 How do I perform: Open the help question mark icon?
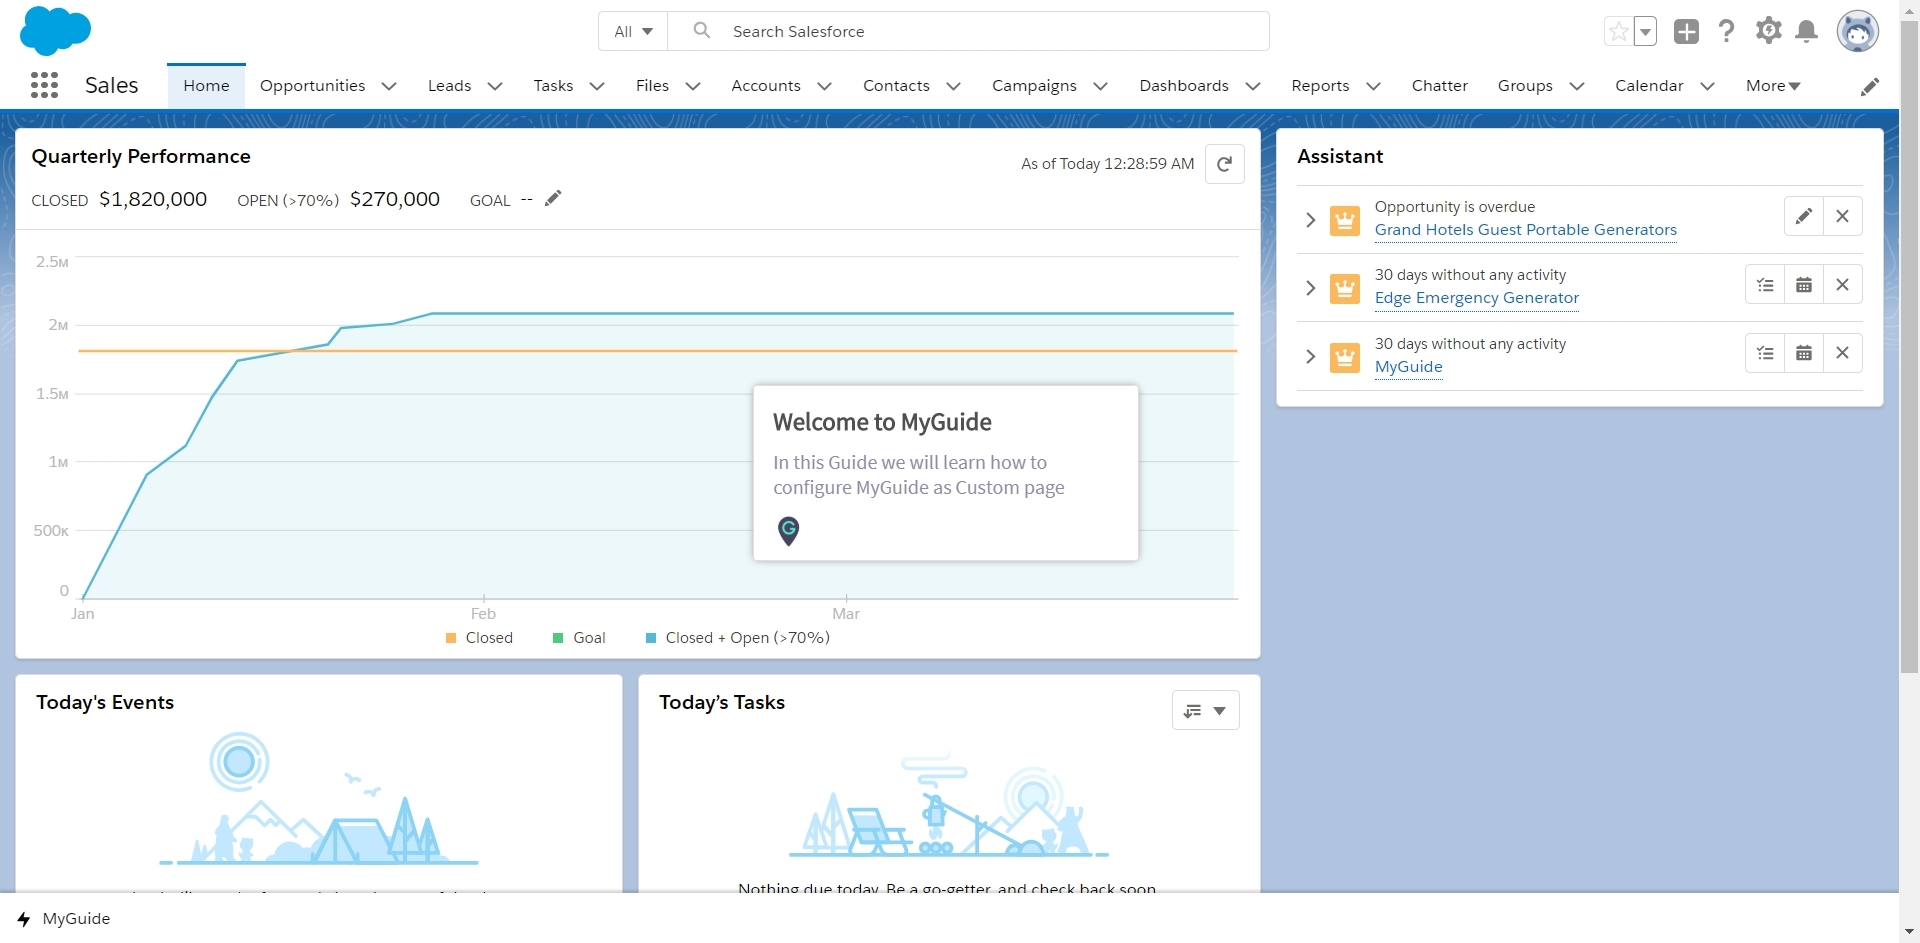[x=1726, y=31]
